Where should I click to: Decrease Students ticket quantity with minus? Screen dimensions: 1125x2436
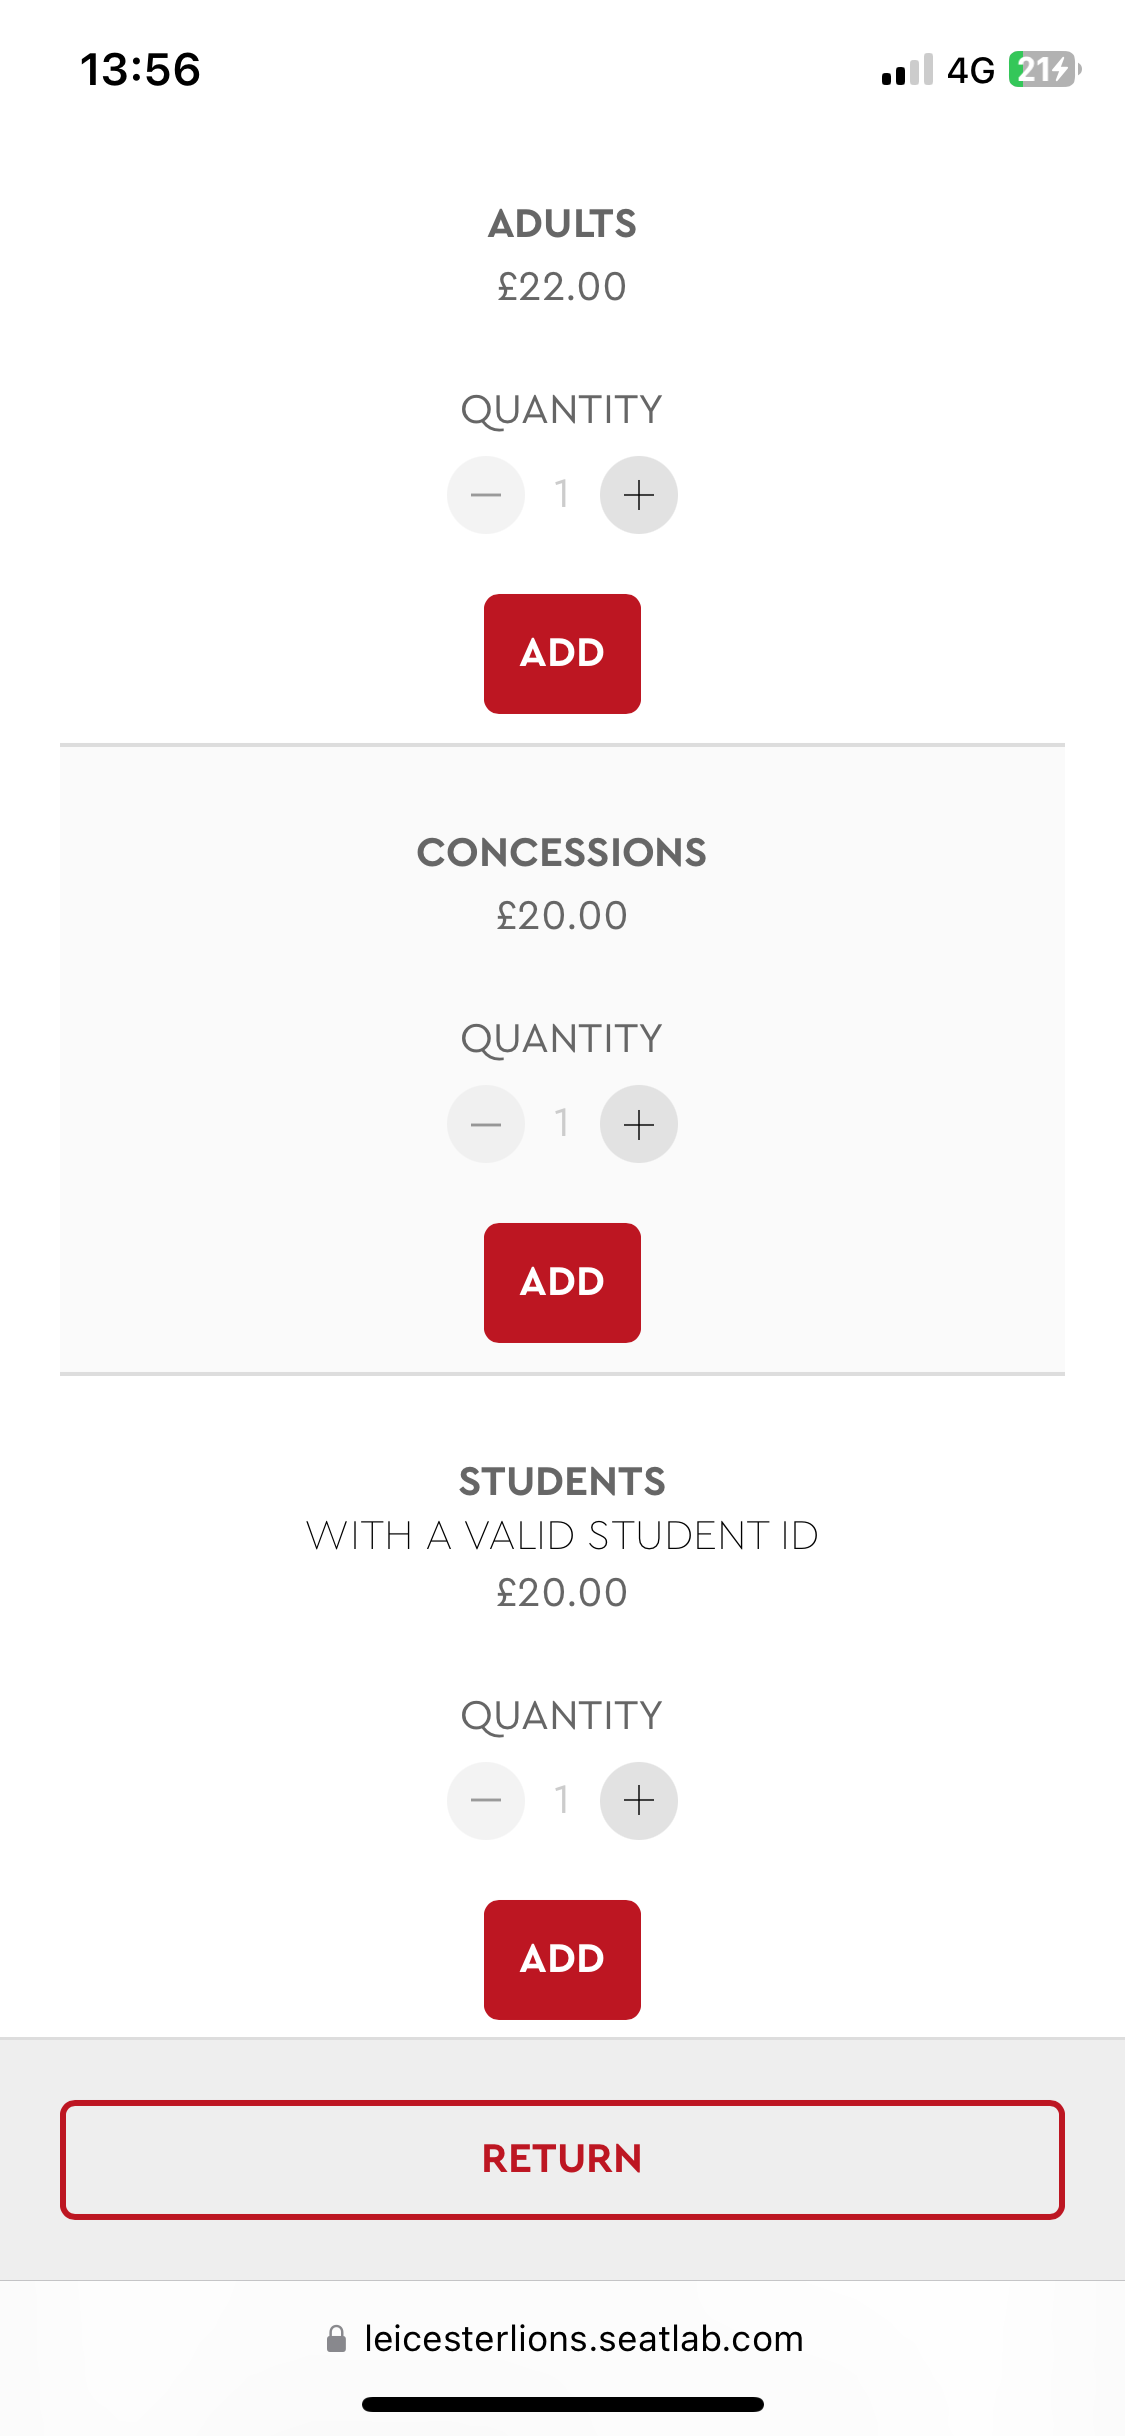[x=486, y=1801]
